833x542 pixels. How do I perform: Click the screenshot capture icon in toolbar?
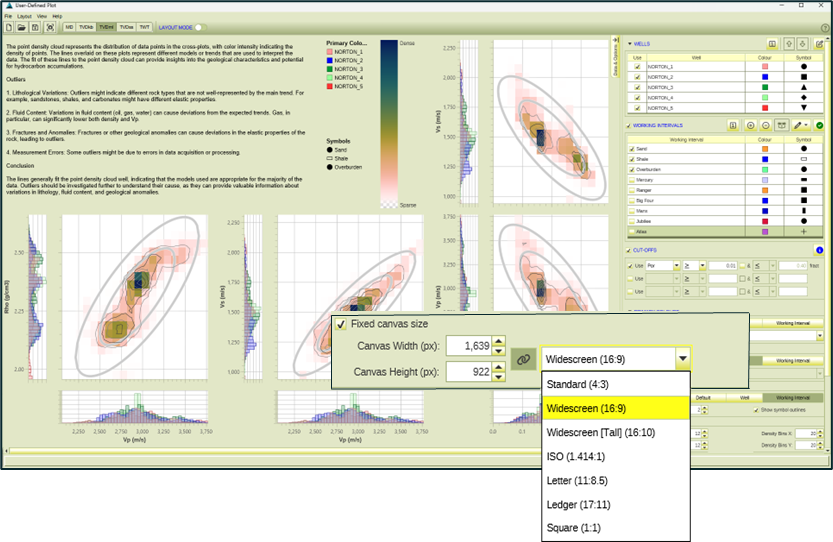(50, 27)
